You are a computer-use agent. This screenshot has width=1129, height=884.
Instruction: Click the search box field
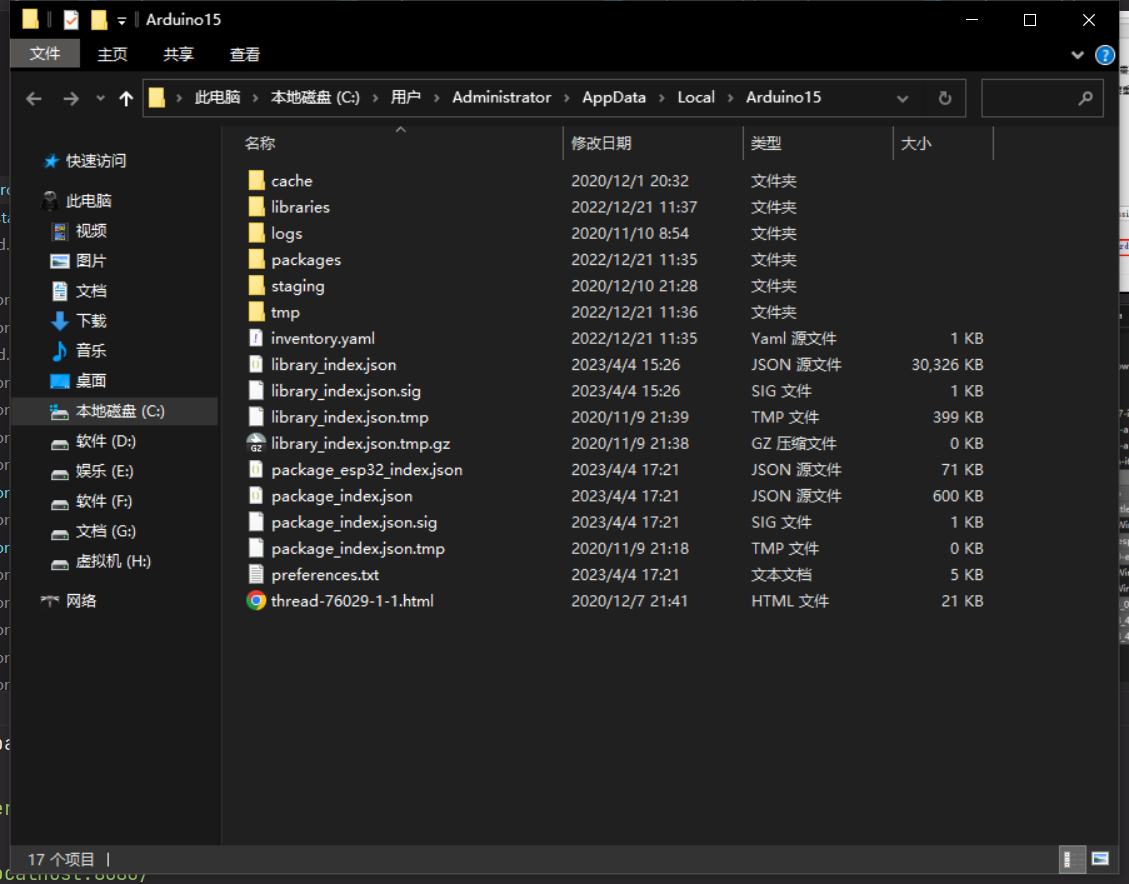pyautogui.click(x=1030, y=98)
